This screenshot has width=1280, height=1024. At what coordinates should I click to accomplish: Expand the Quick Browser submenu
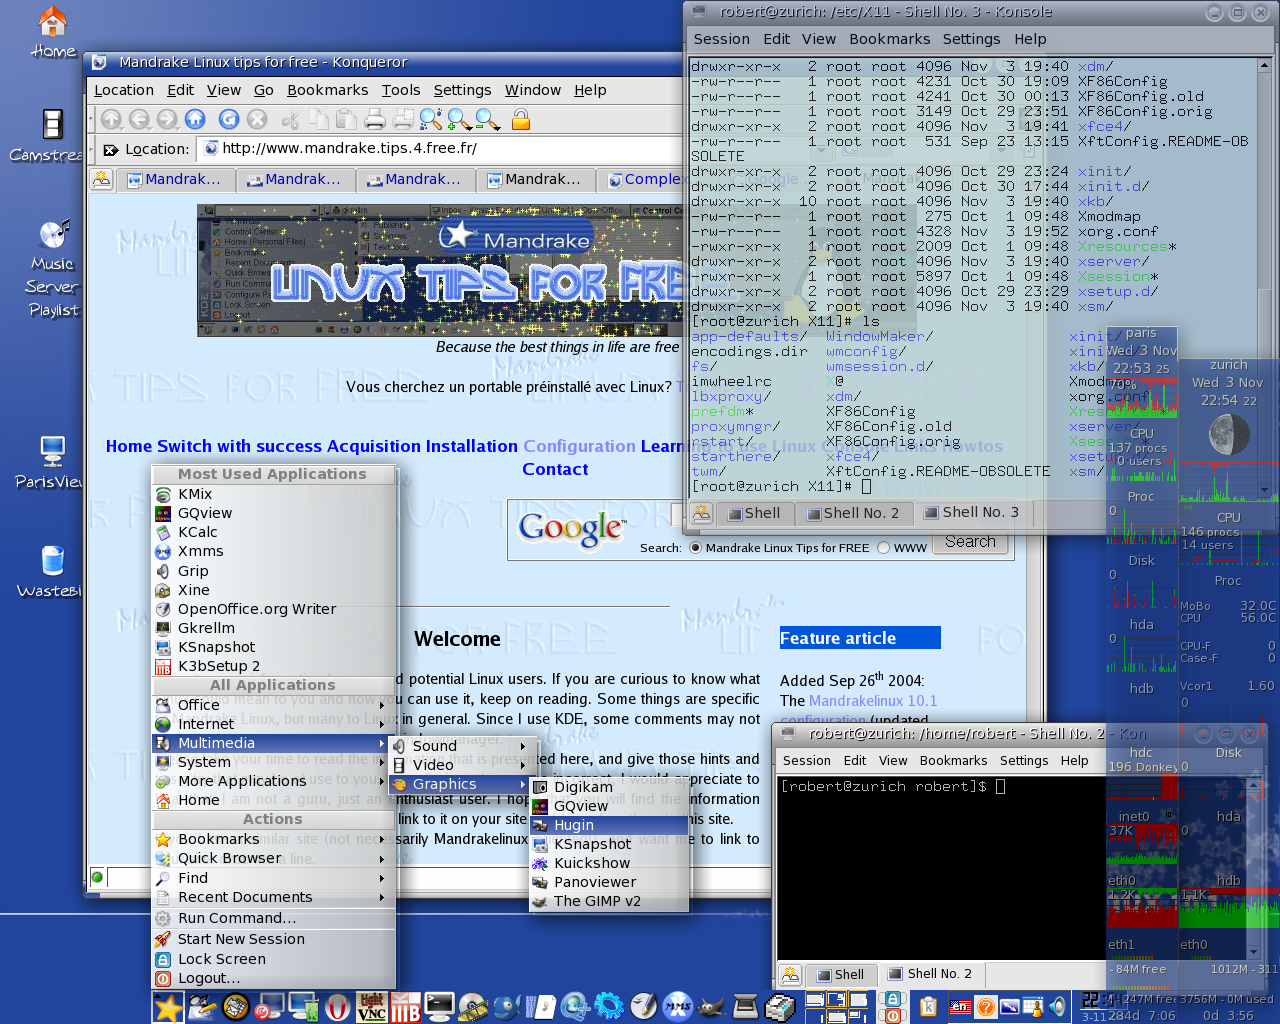click(272, 858)
